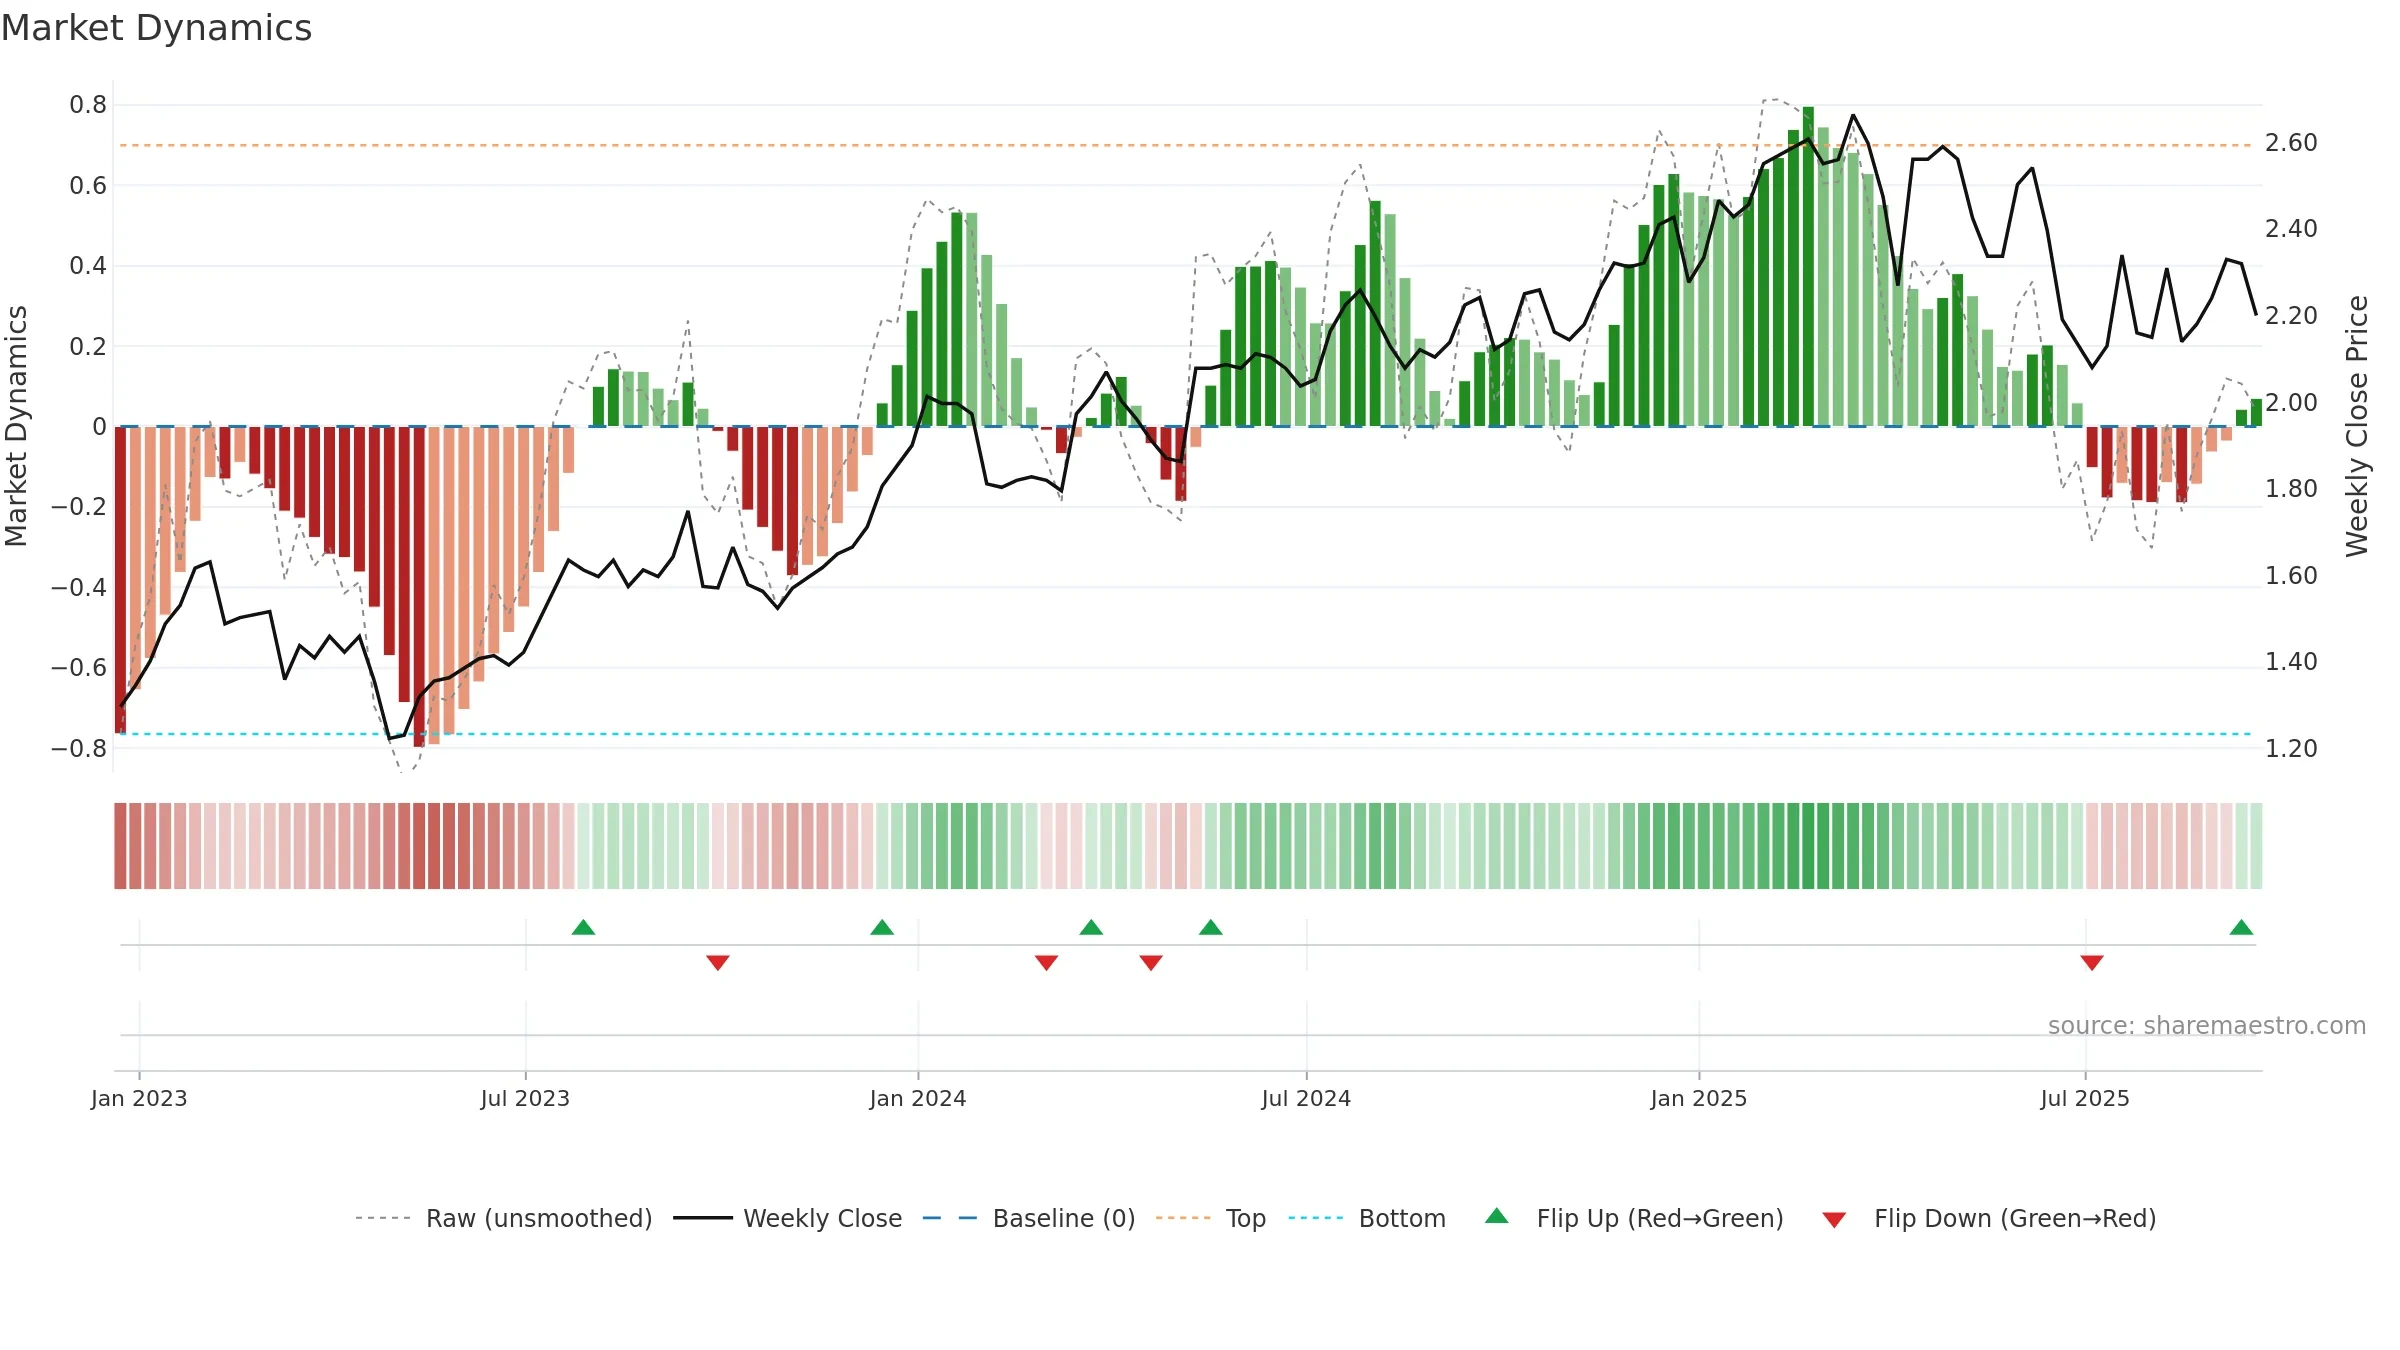Select the Flip Up marker just before Jan 2024
Viewport: 2400px width, 1350px height.
pyautogui.click(x=882, y=927)
